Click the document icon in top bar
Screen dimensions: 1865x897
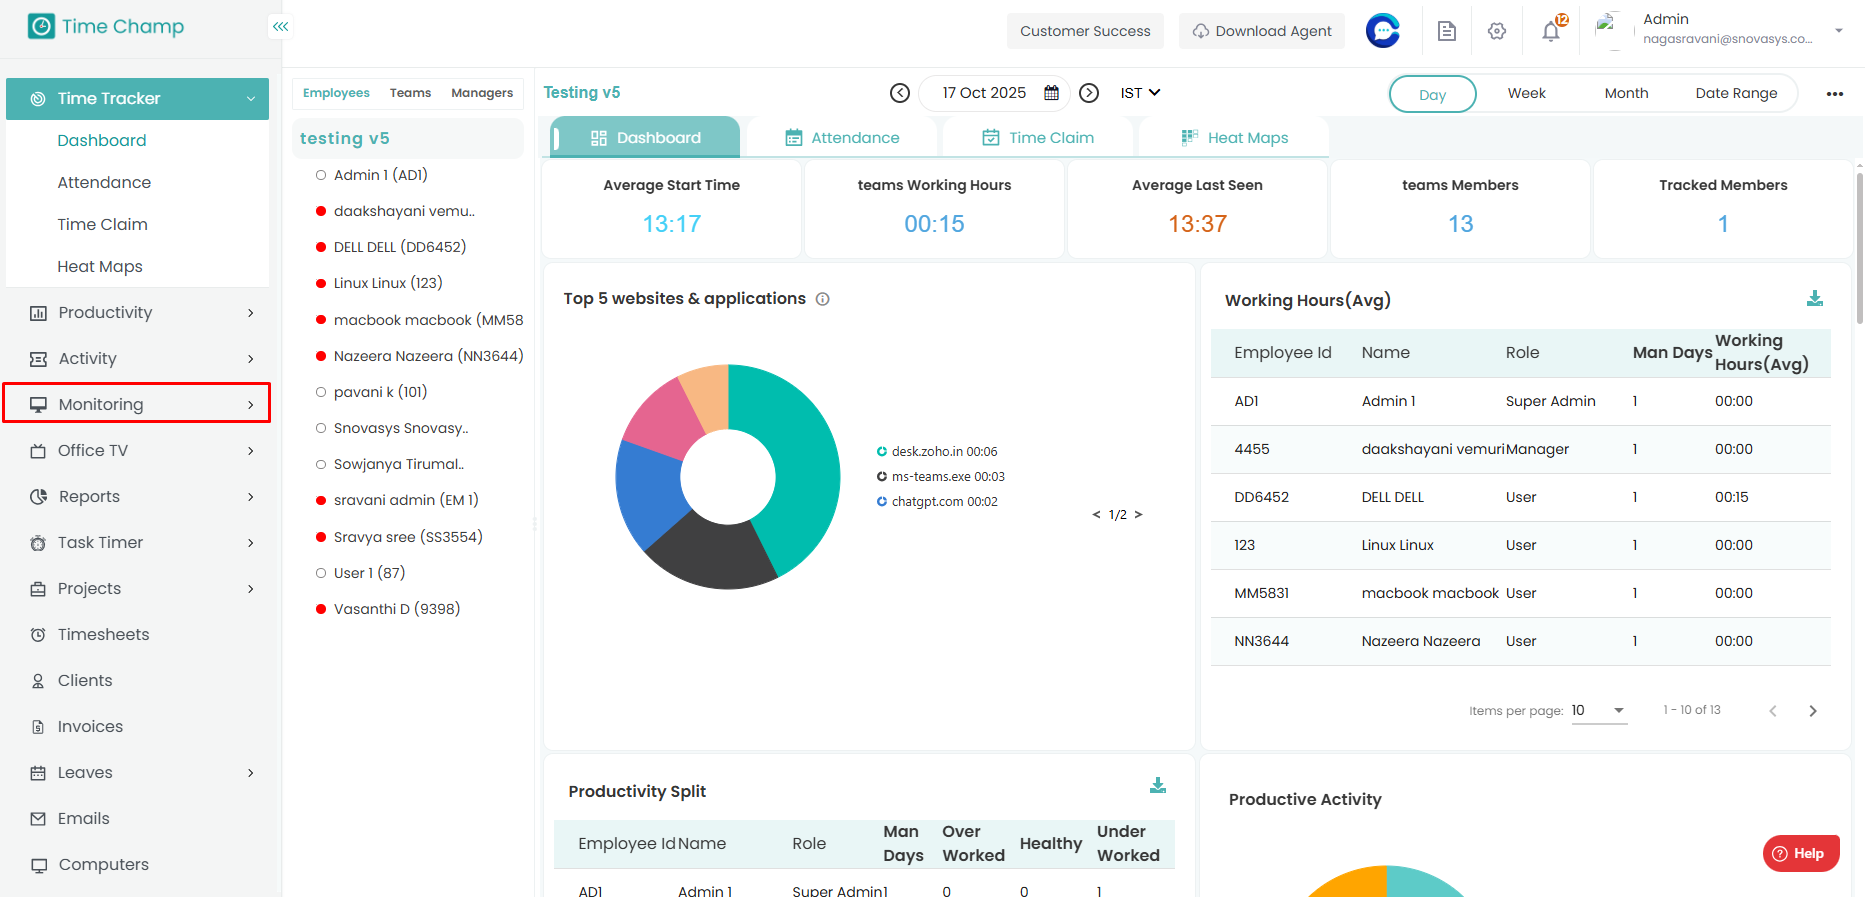tap(1446, 31)
